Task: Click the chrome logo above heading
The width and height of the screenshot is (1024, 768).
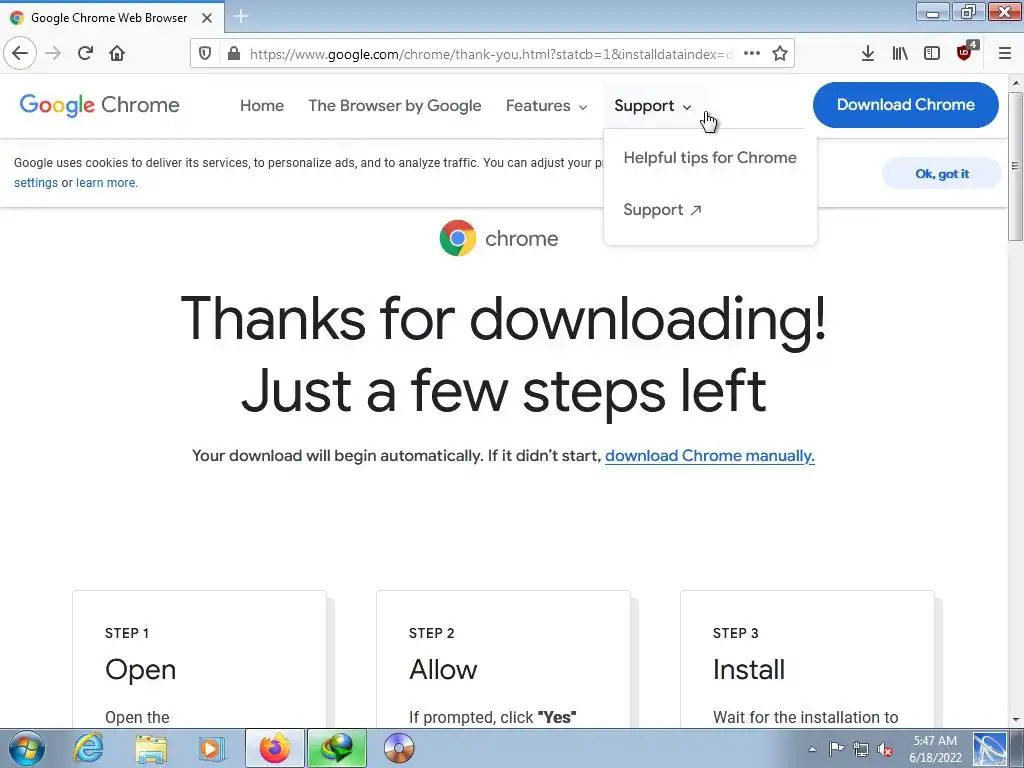Action: (499, 238)
